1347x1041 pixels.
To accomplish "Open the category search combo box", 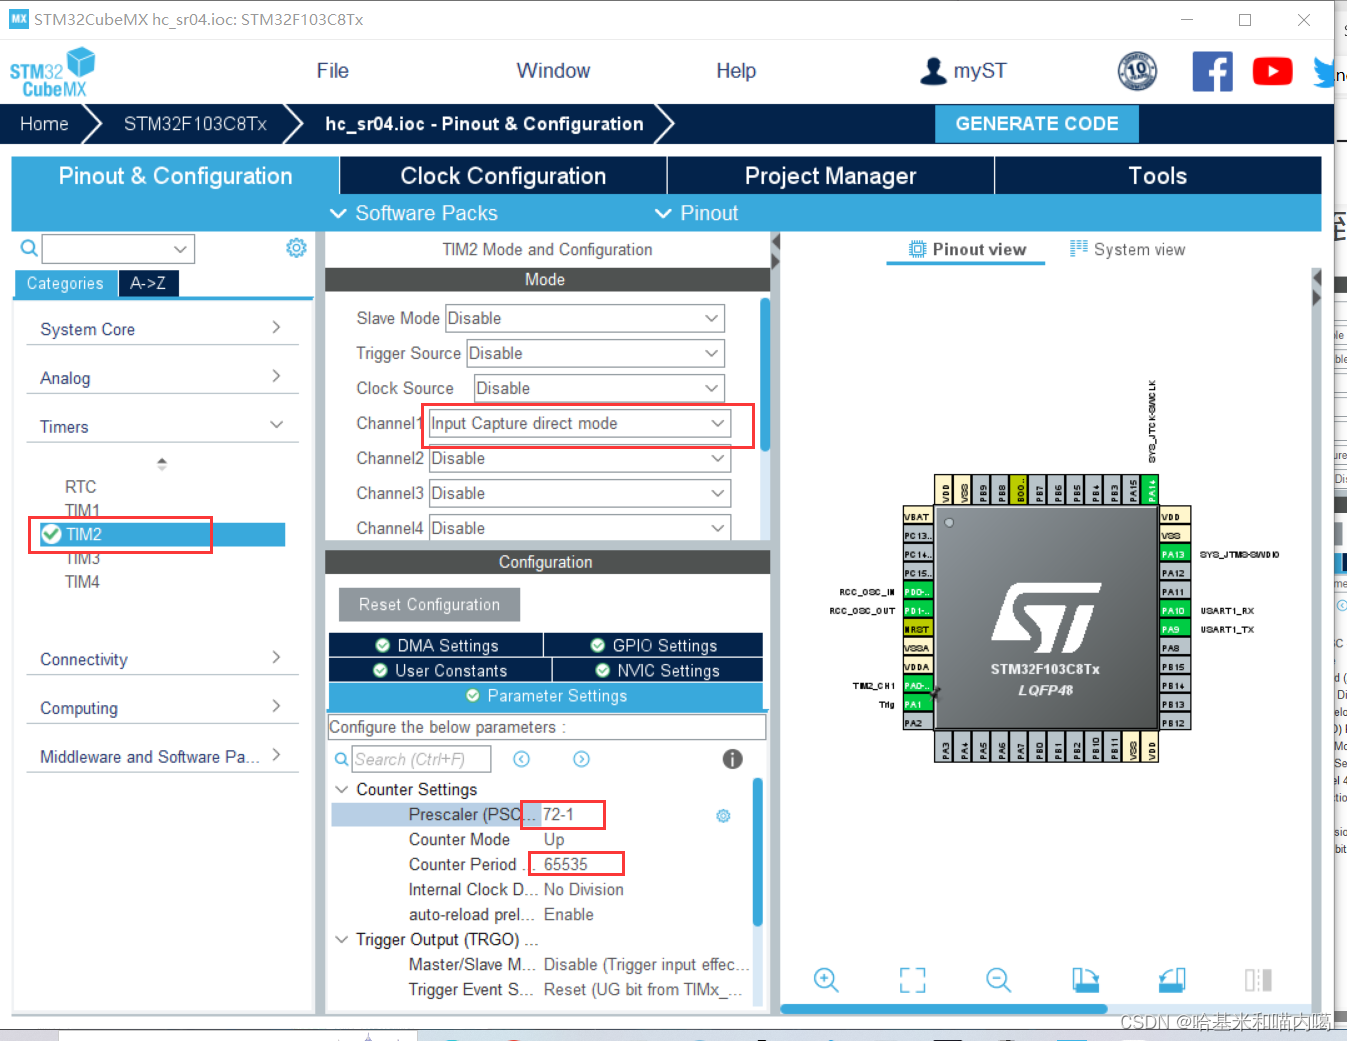I will pos(118,249).
